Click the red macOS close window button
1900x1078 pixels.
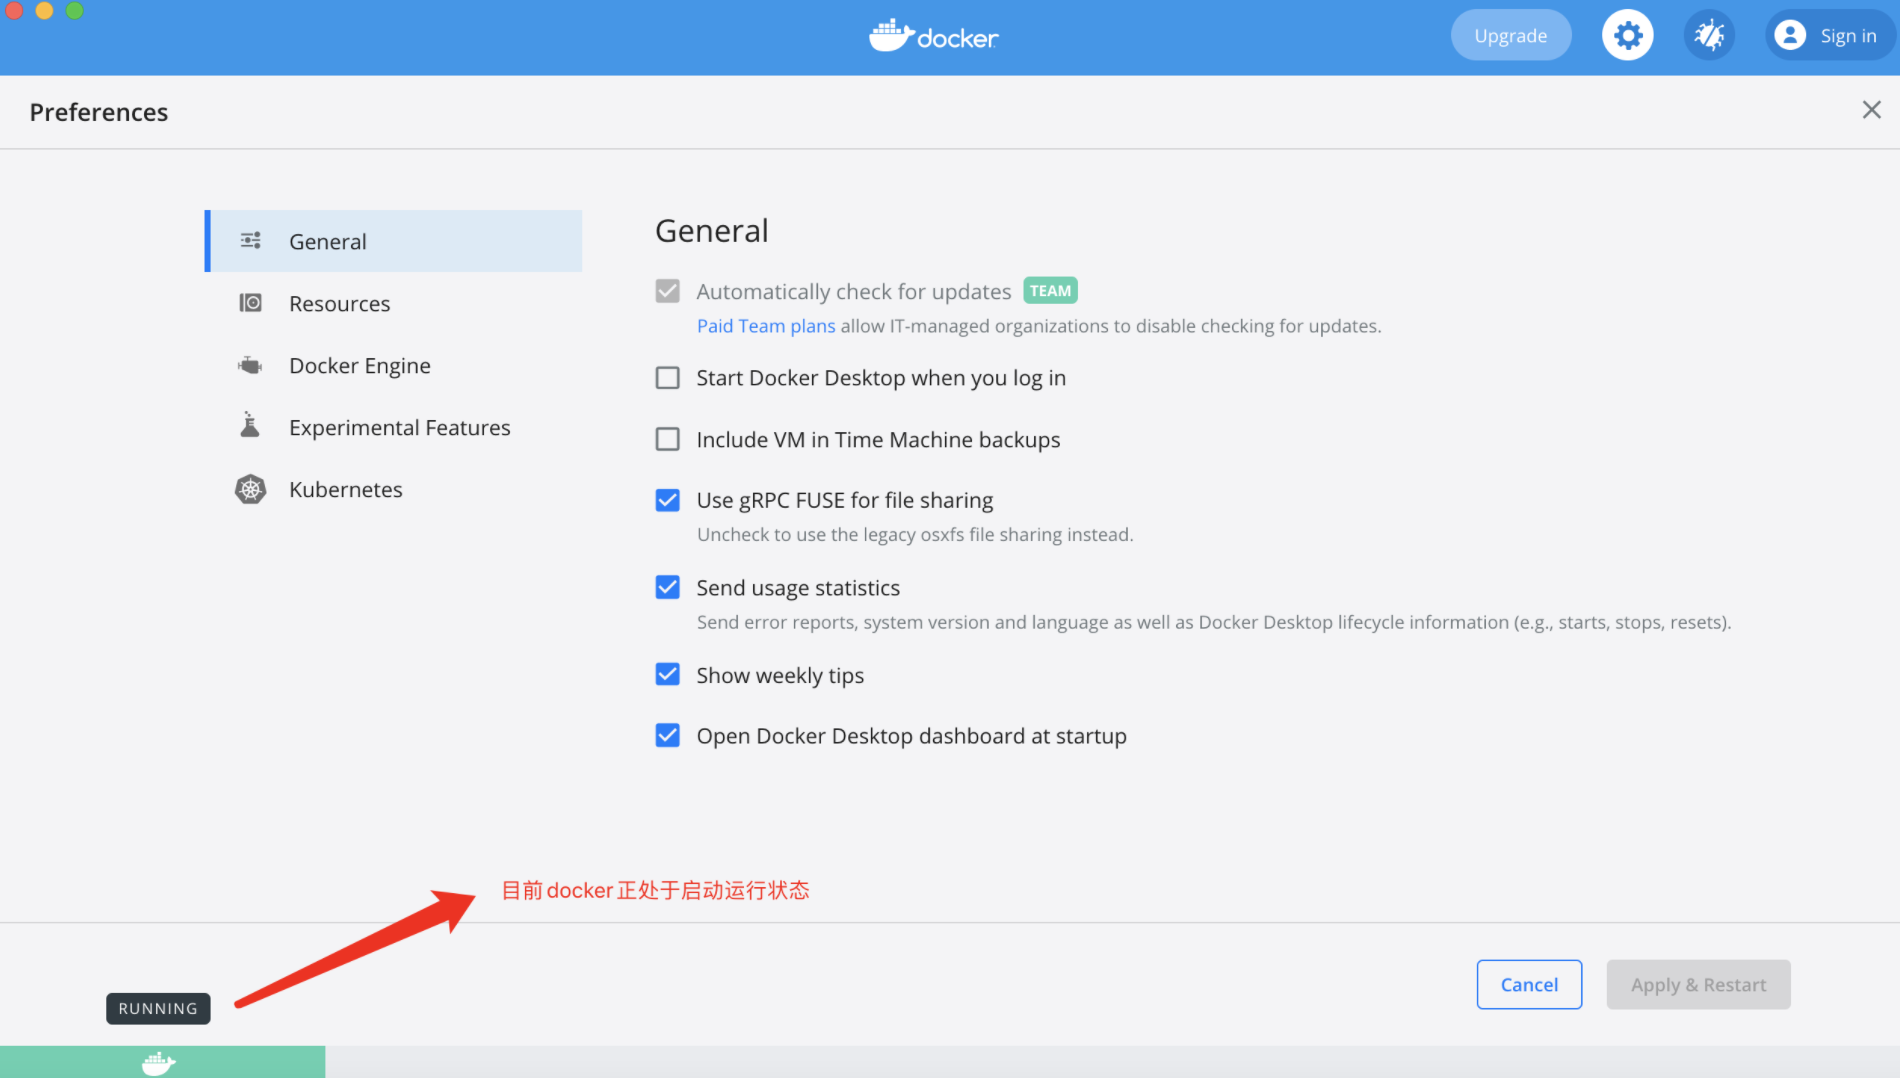click(x=14, y=10)
